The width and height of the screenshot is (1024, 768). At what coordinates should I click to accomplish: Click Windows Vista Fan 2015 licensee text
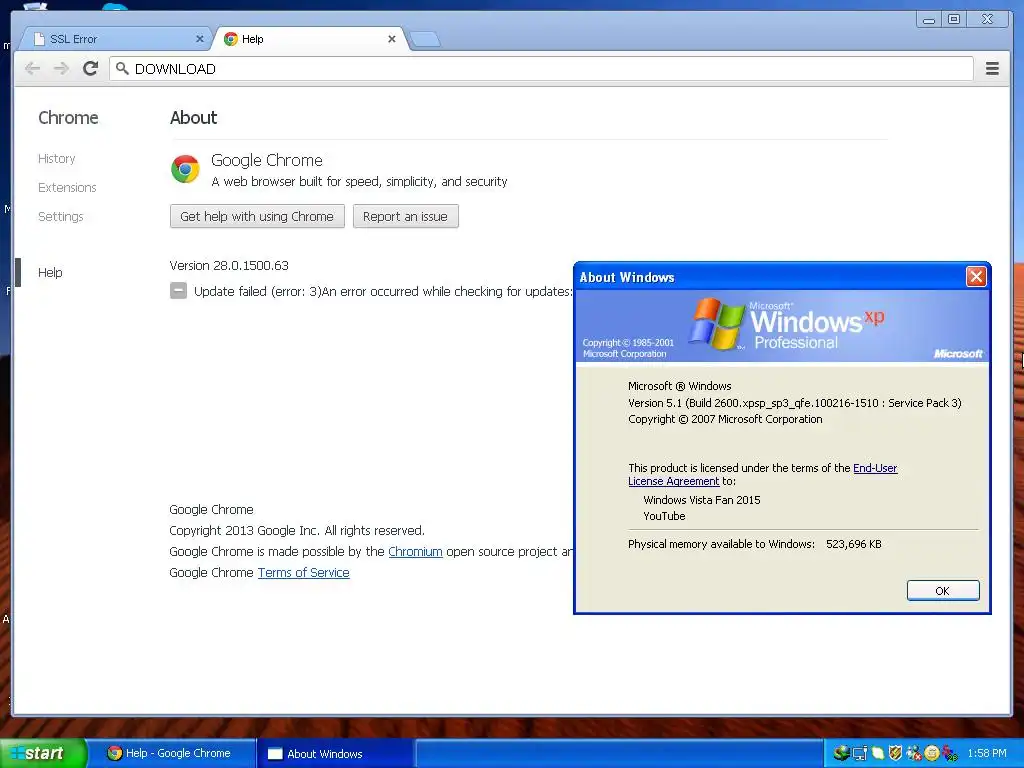pyautogui.click(x=702, y=500)
